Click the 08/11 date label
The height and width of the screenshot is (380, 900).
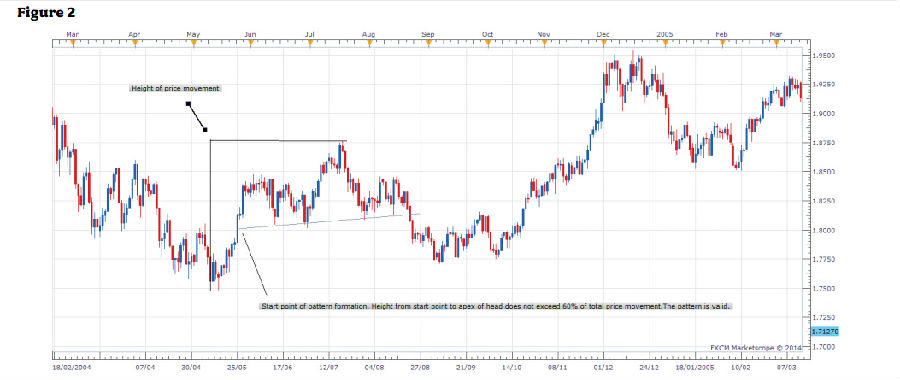557,366
